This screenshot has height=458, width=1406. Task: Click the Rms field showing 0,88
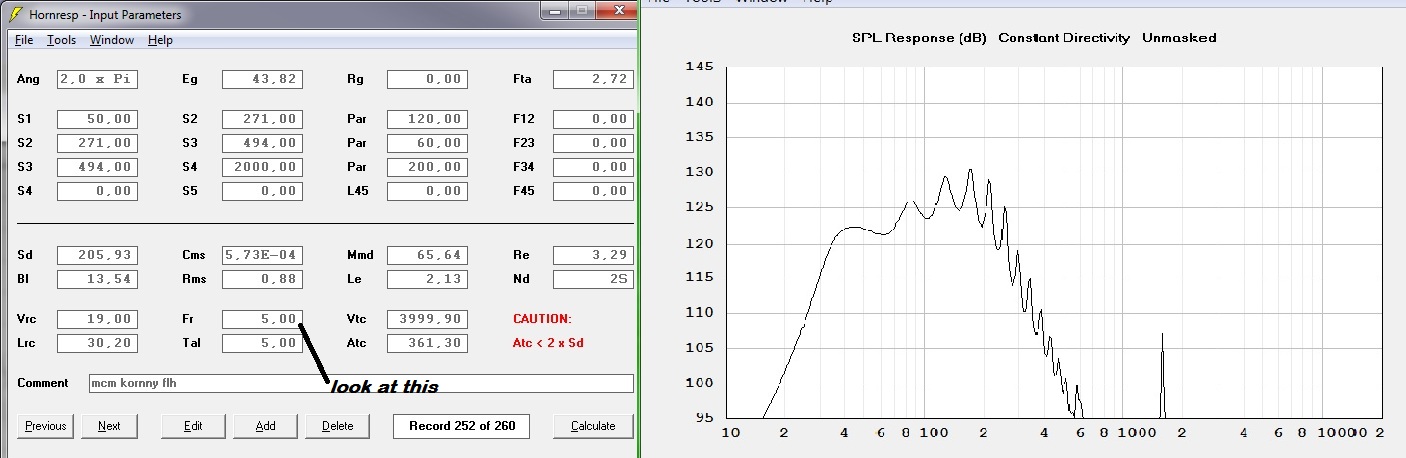tap(262, 279)
